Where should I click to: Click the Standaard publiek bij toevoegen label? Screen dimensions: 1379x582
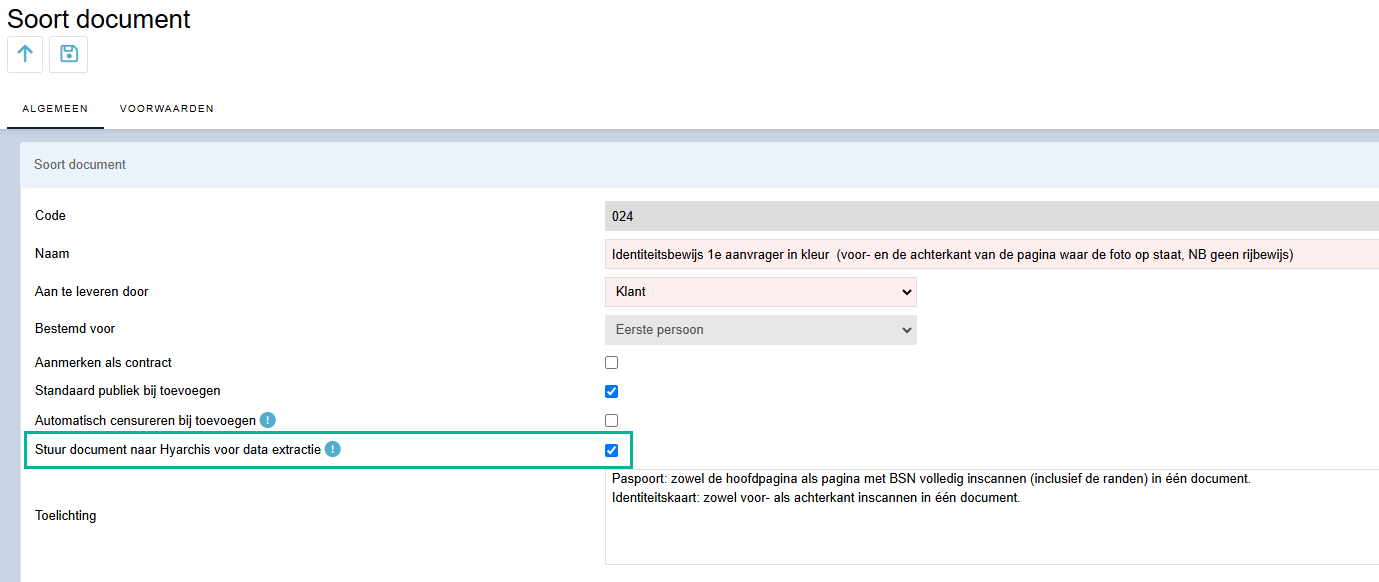tap(128, 391)
